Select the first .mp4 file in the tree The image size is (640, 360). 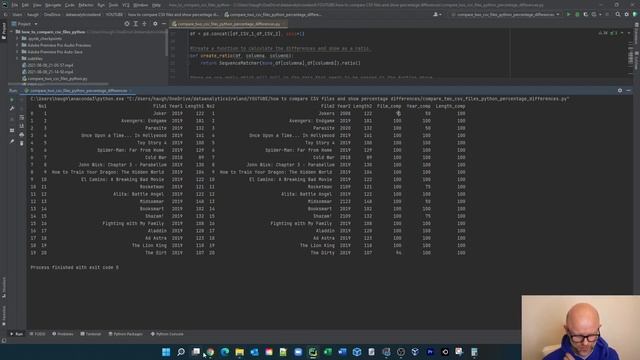pyautogui.click(x=48, y=65)
